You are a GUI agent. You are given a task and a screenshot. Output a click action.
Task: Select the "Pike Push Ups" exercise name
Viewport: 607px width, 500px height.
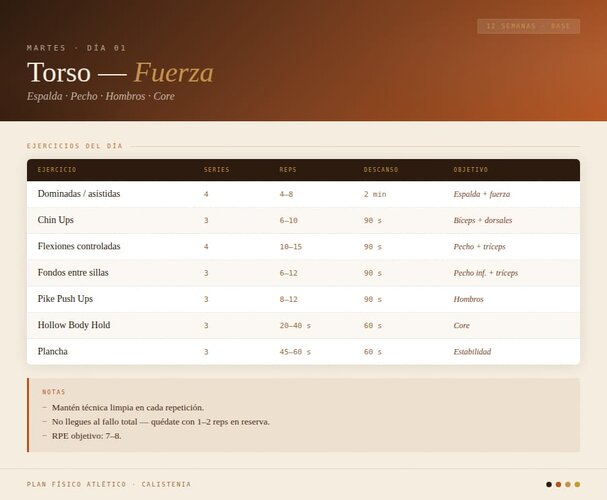(x=65, y=299)
